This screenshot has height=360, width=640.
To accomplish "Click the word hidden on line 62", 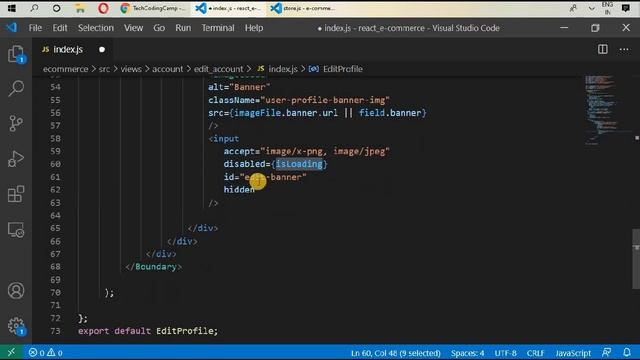I will coord(239,189).
